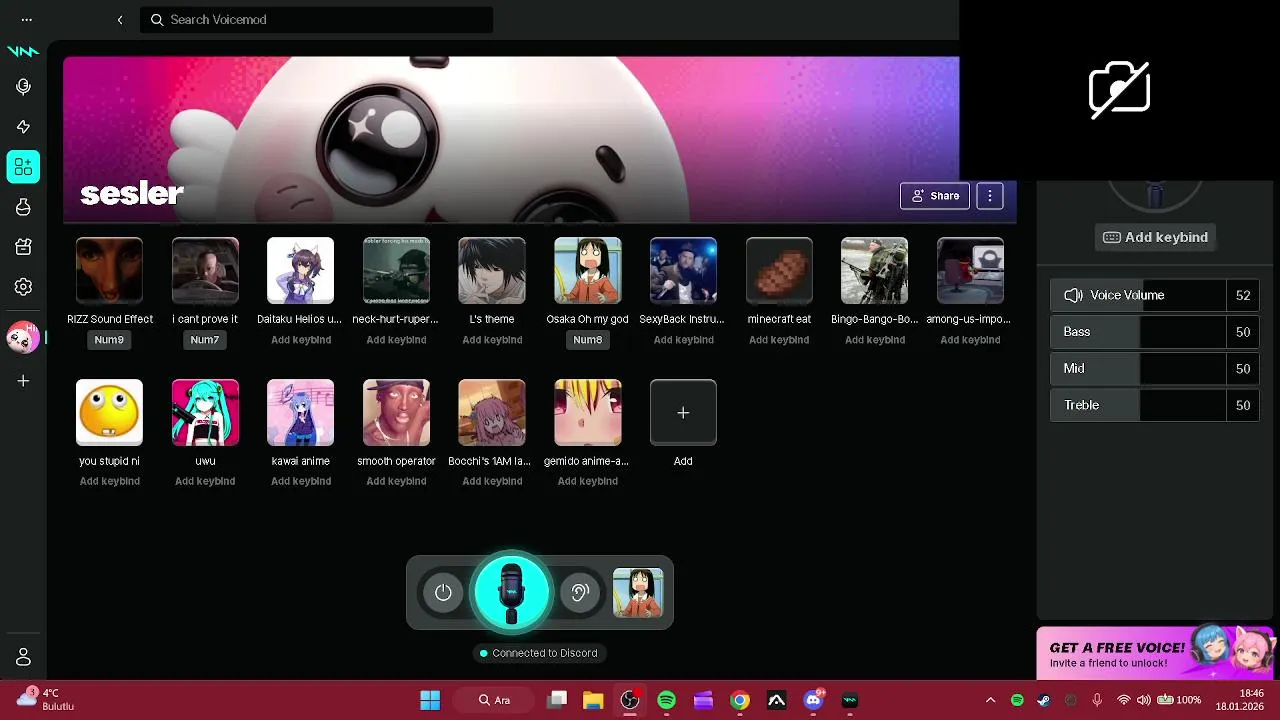Play the uwu sound
The height and width of the screenshot is (720, 1280).
click(205, 412)
